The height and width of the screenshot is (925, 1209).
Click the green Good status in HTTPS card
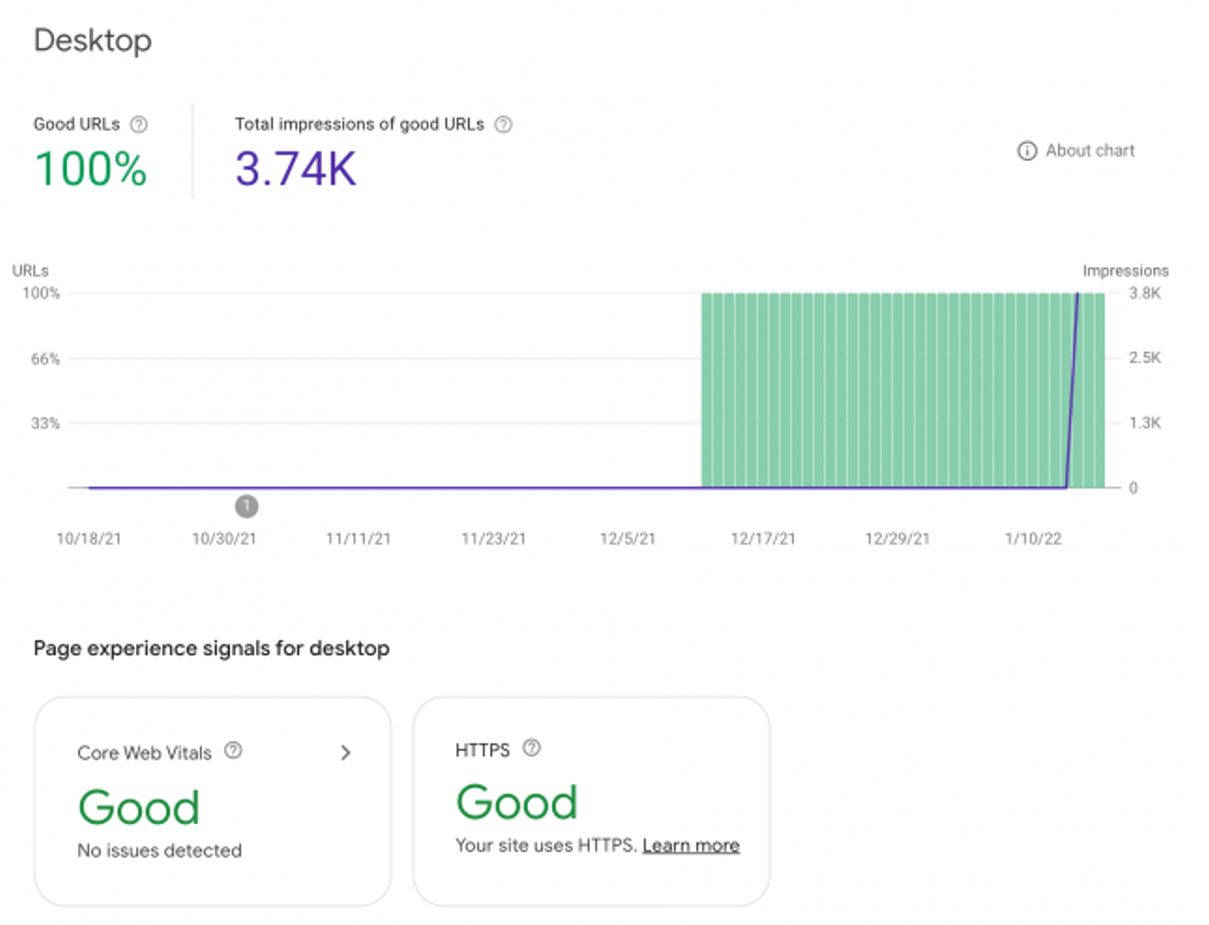(517, 803)
